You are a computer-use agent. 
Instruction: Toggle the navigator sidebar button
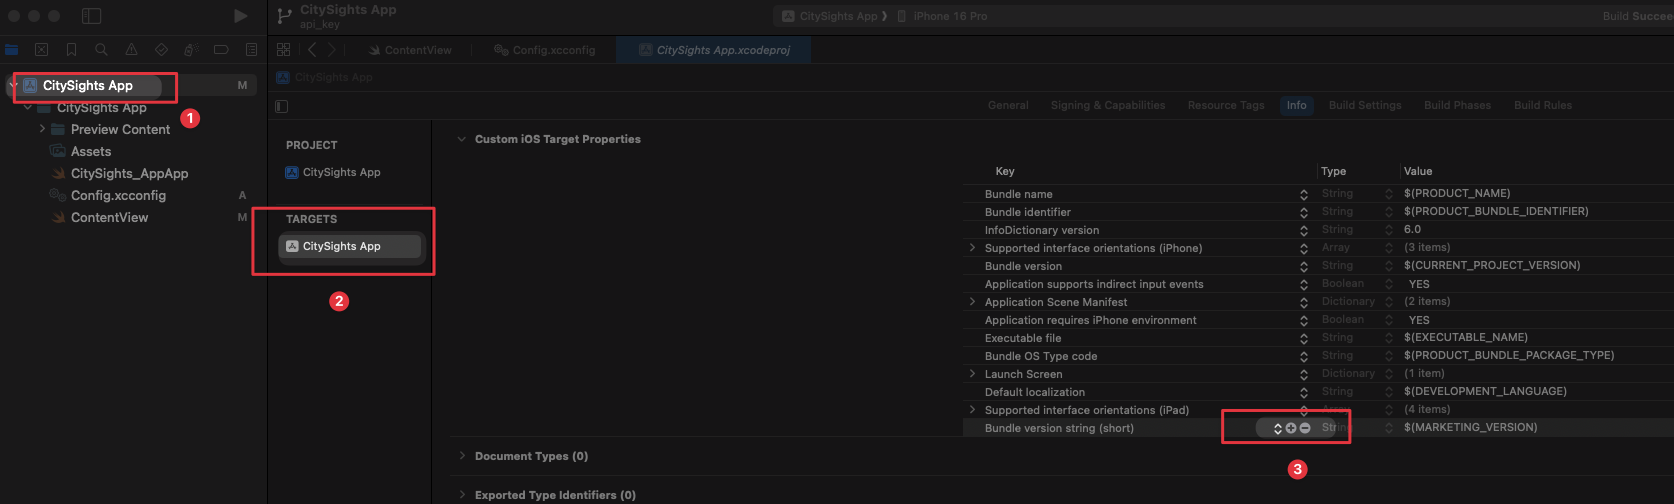click(91, 16)
